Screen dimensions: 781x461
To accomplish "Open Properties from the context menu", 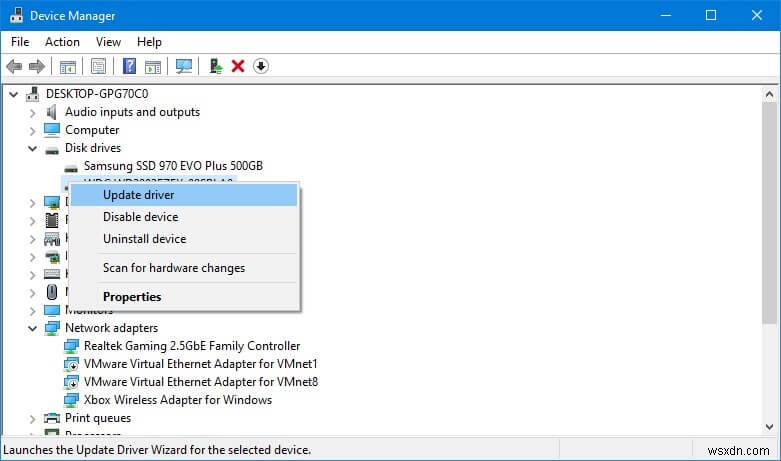I will (184, 297).
